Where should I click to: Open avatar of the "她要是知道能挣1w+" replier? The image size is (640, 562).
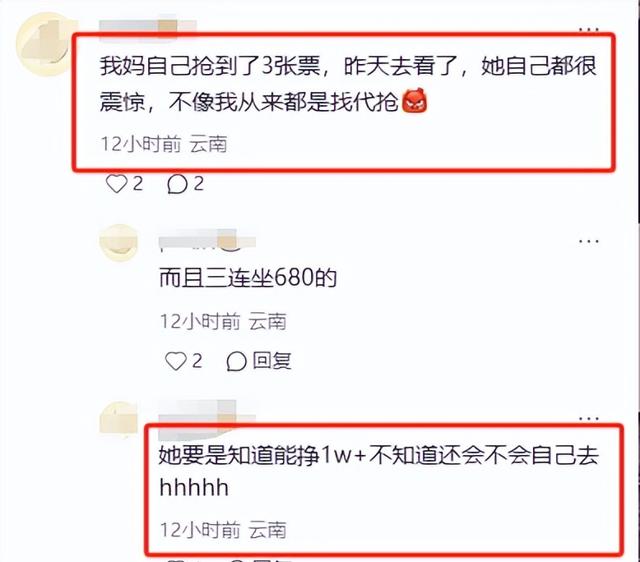tap(119, 420)
